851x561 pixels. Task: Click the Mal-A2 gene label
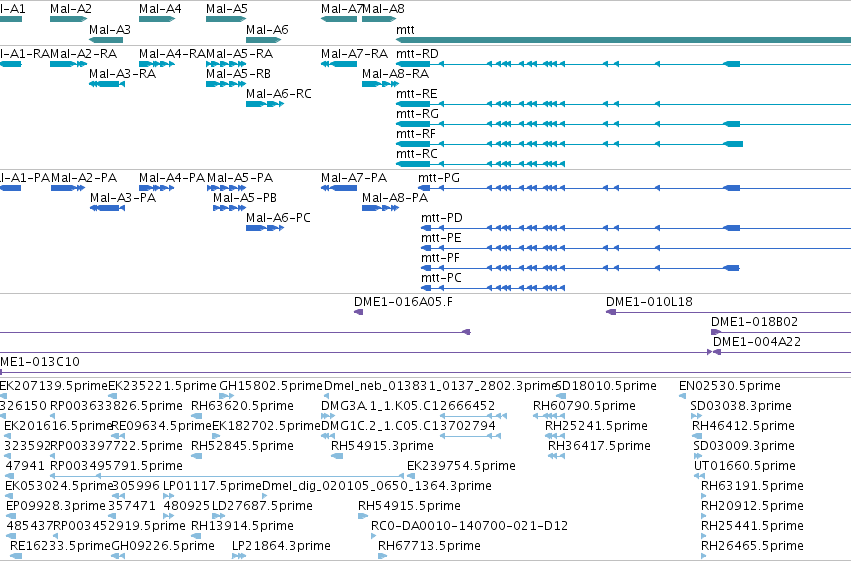pos(71,9)
